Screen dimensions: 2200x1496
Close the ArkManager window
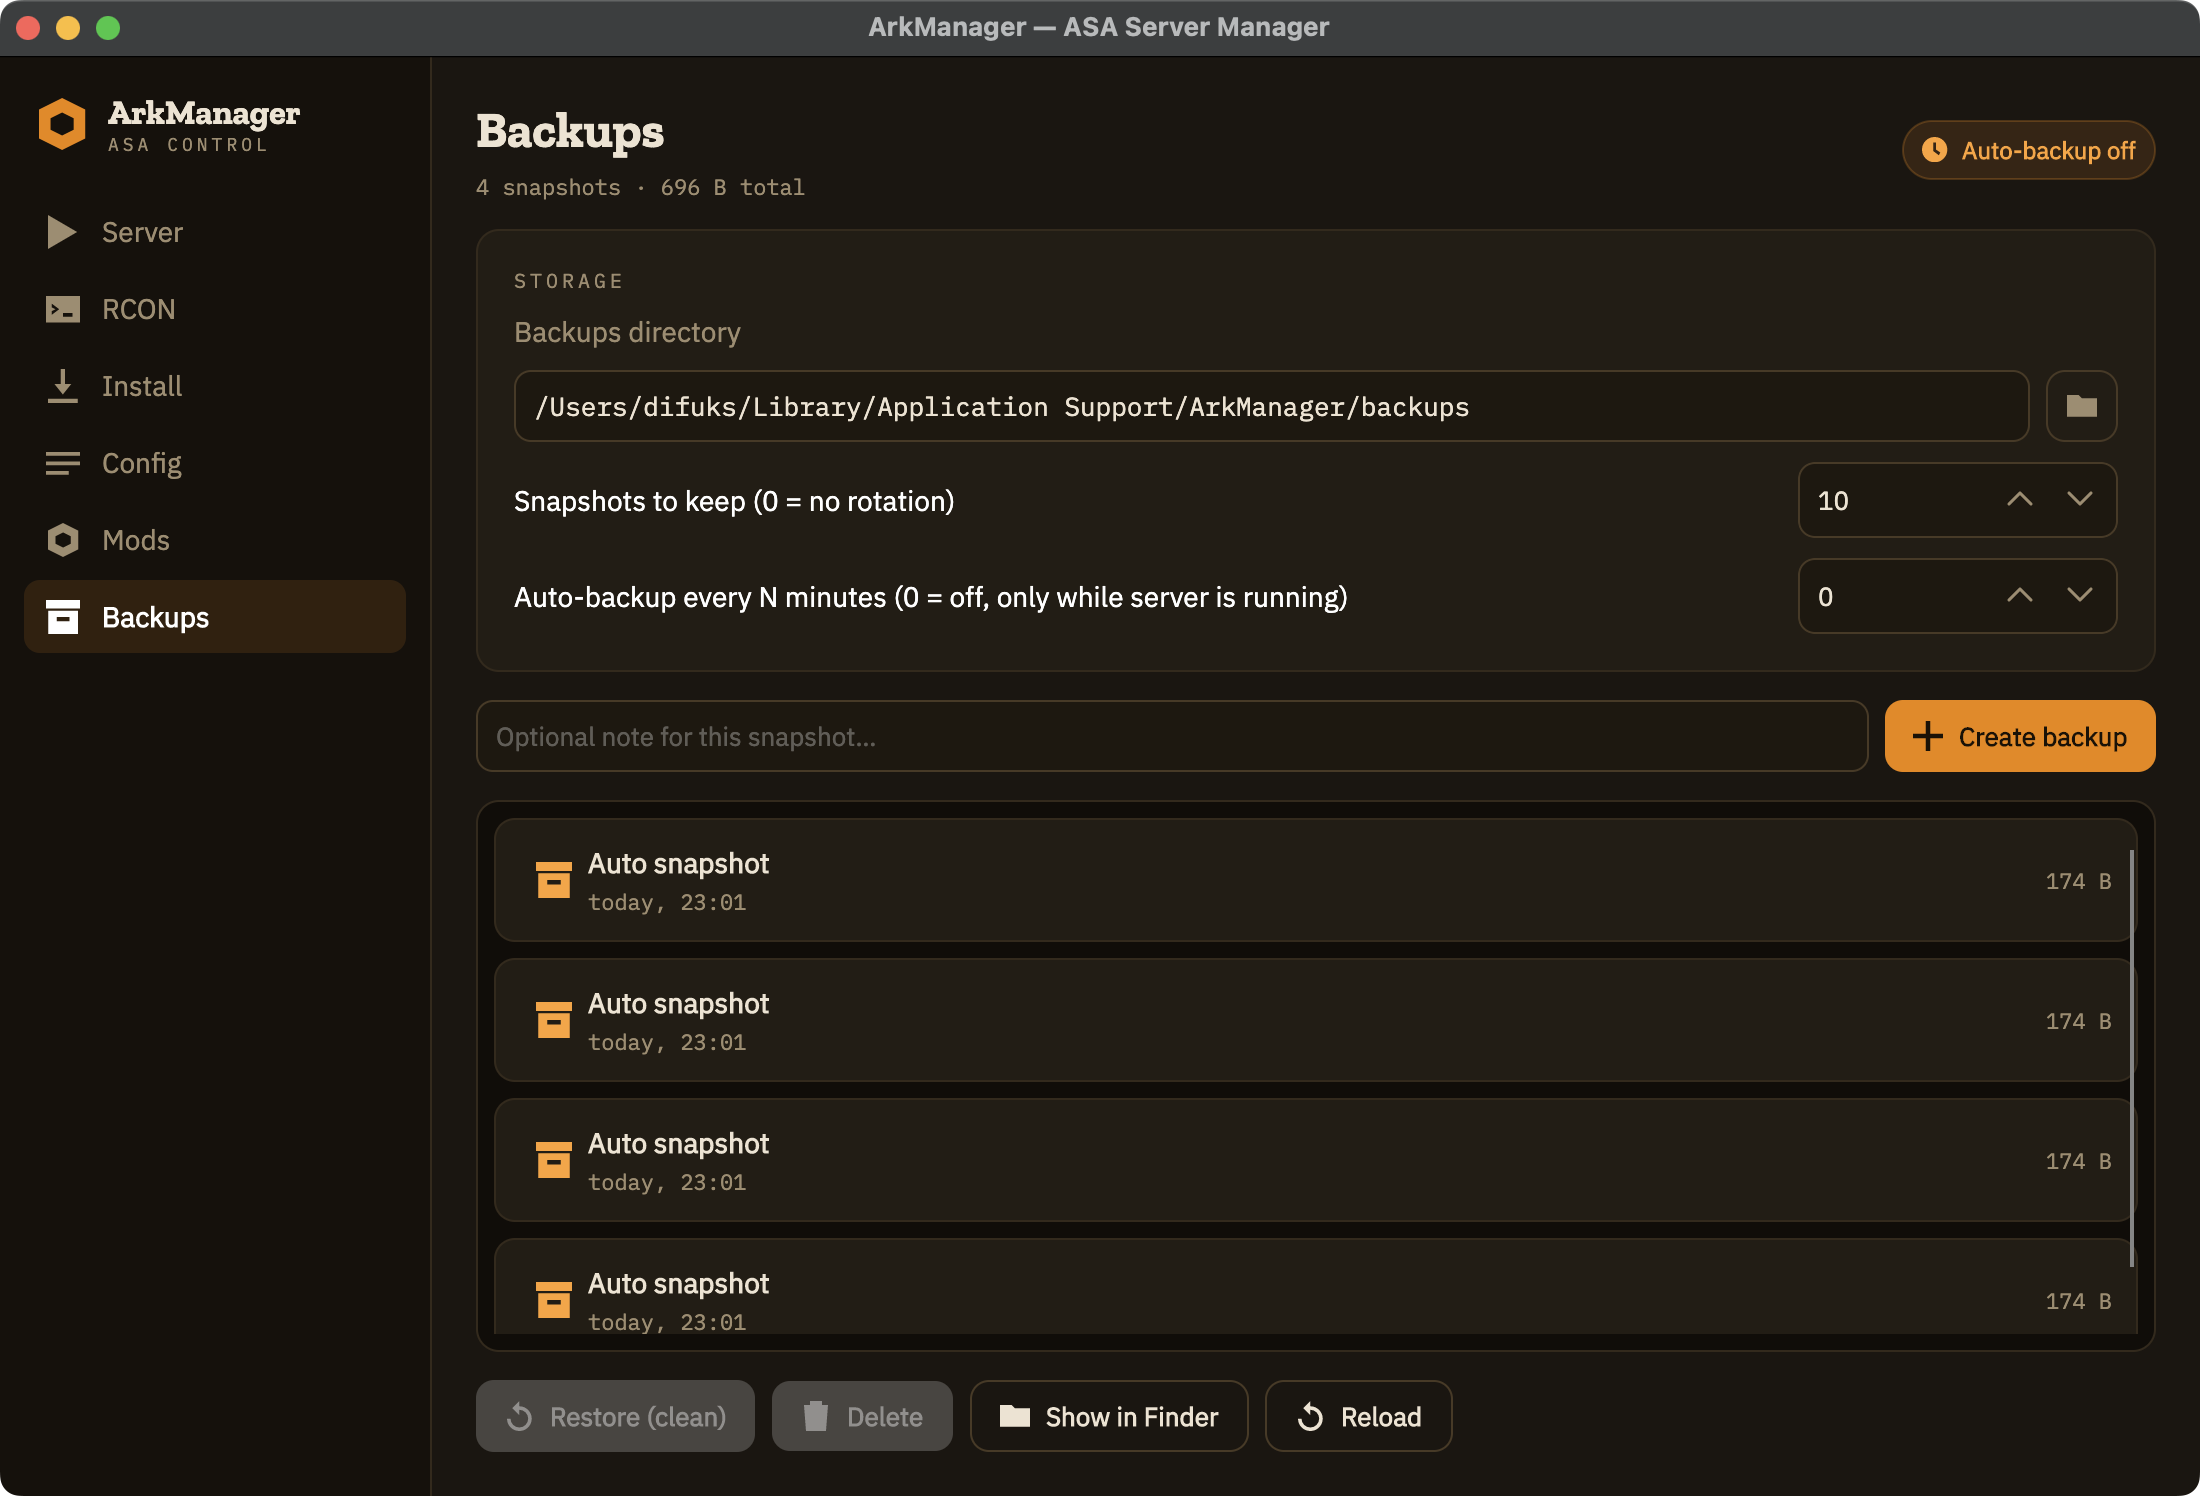point(28,28)
